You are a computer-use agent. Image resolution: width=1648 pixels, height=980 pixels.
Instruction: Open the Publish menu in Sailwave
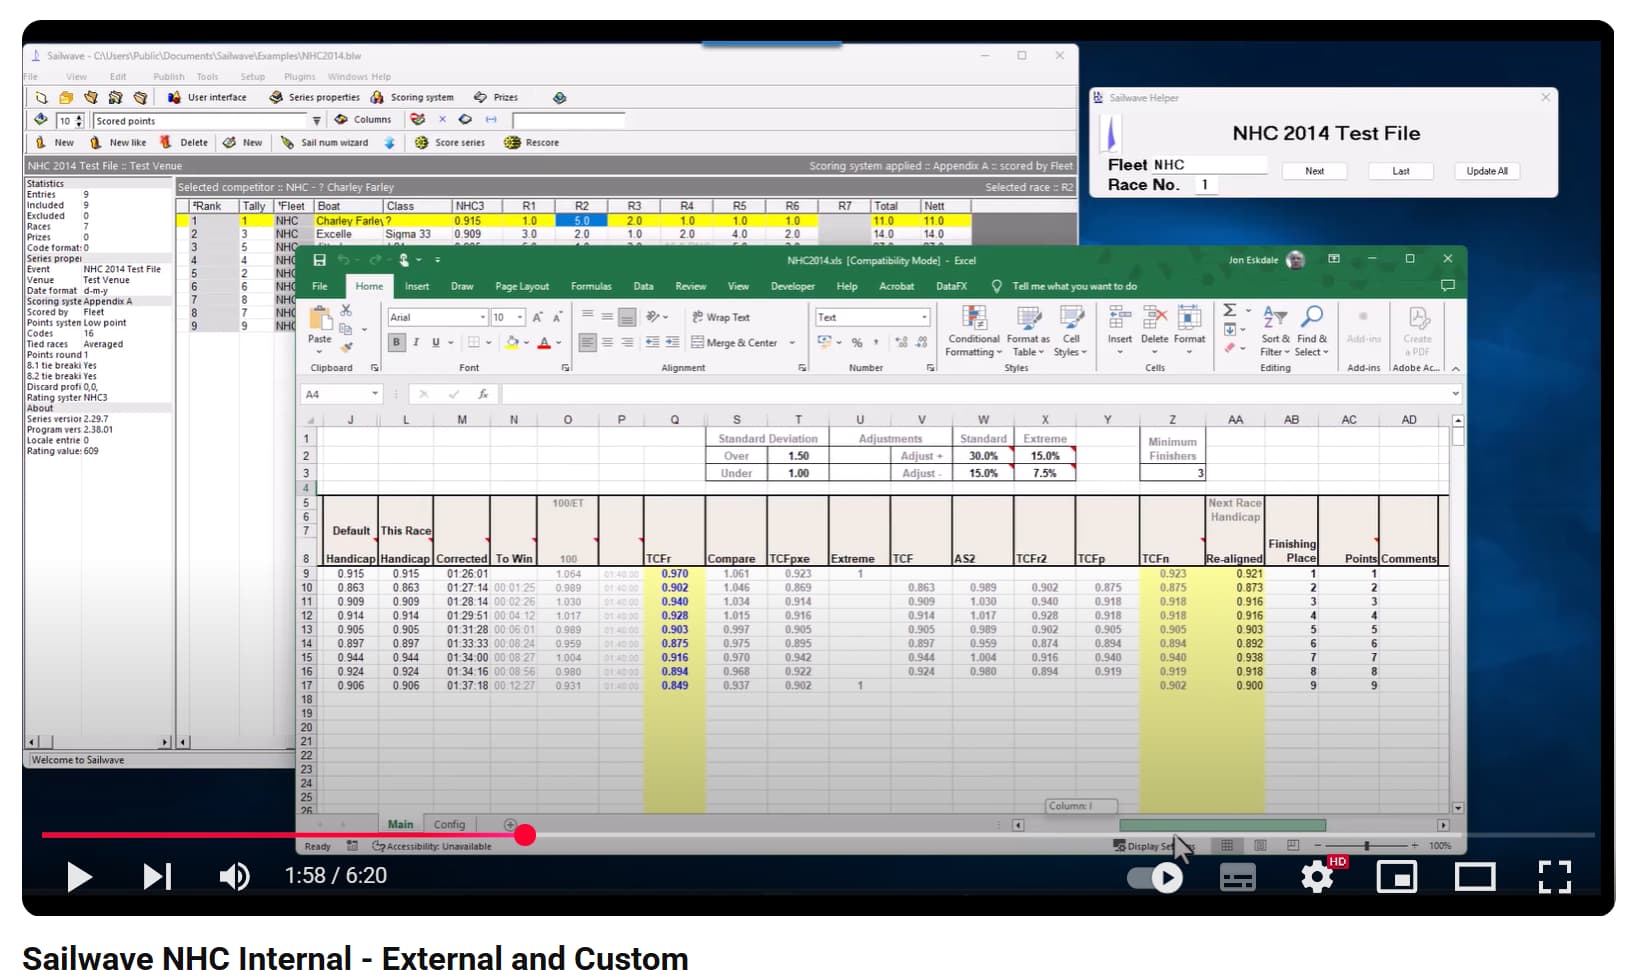click(168, 76)
